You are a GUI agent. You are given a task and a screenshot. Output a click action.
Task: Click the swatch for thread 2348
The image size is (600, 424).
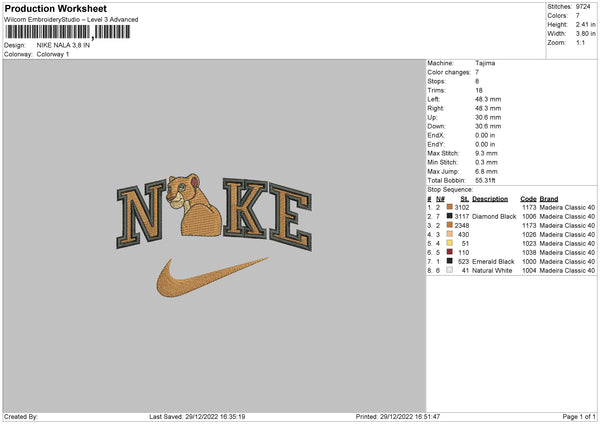450,225
